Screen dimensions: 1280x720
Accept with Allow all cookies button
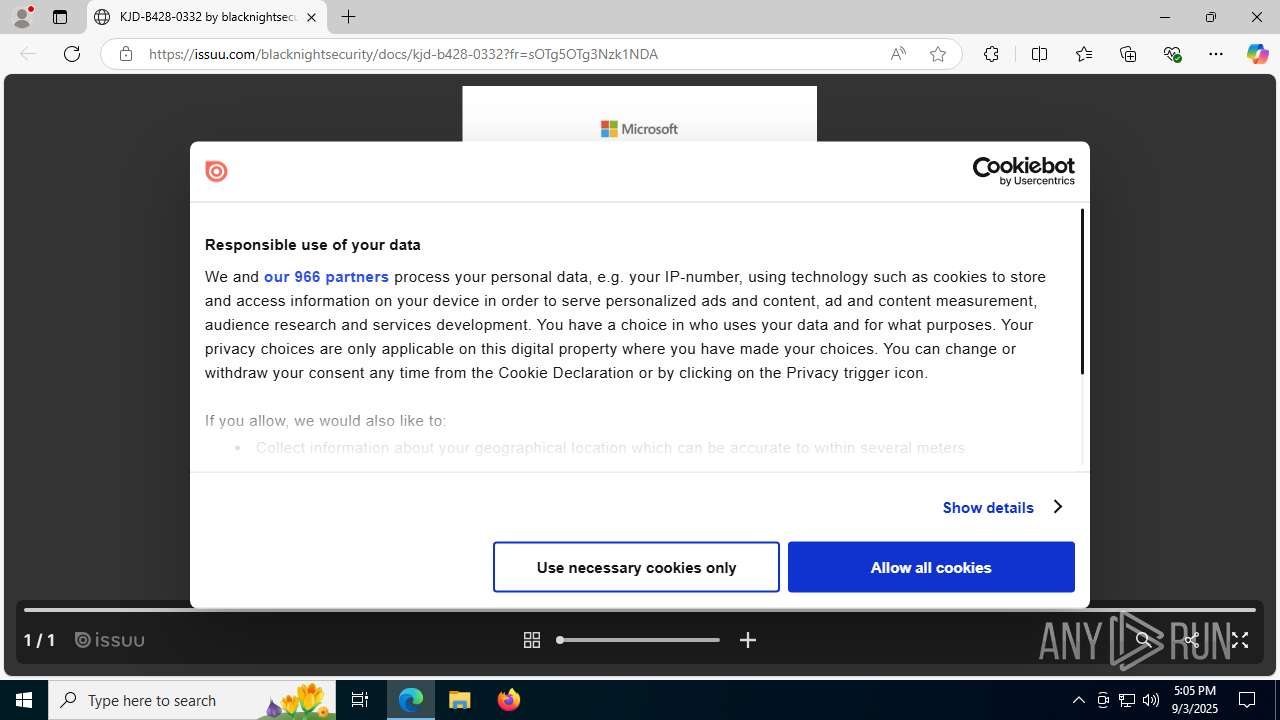pos(931,567)
